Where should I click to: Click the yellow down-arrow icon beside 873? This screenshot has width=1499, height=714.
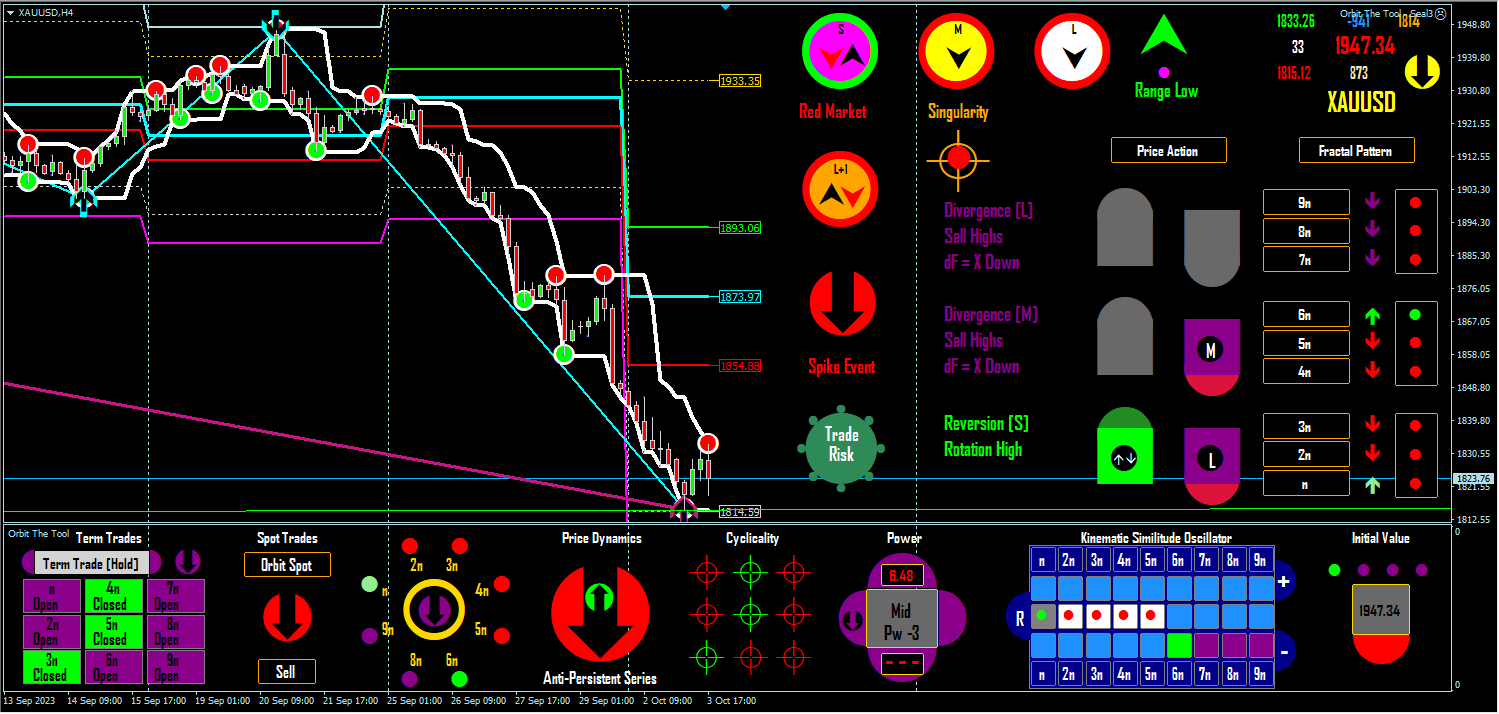[1421, 72]
